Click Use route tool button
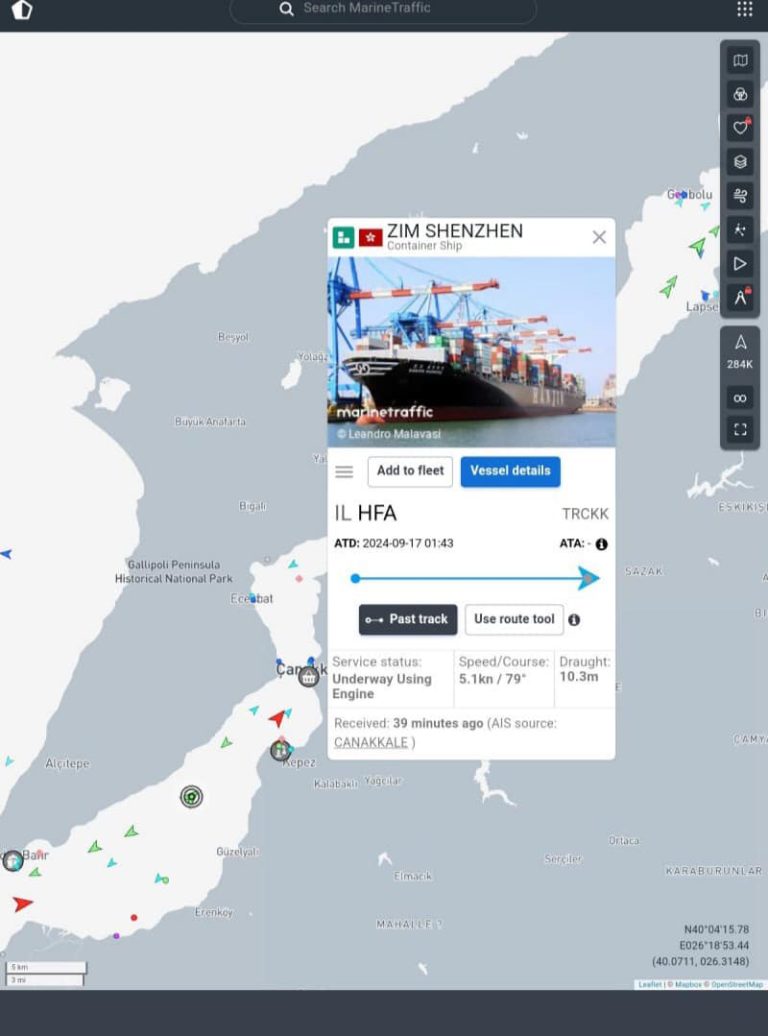The image size is (768, 1036). coord(514,619)
